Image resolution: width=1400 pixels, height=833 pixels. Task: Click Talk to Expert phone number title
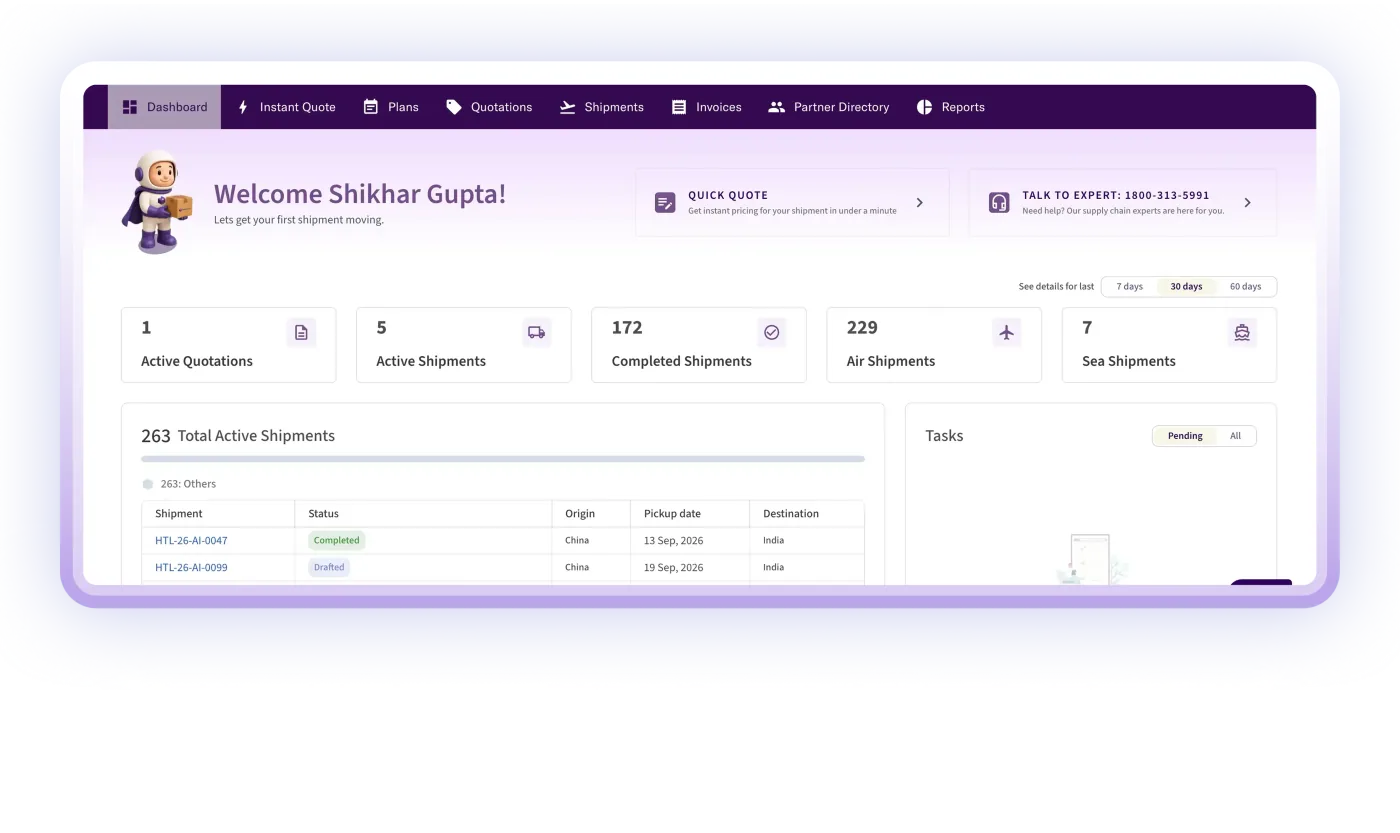pyautogui.click(x=1116, y=196)
